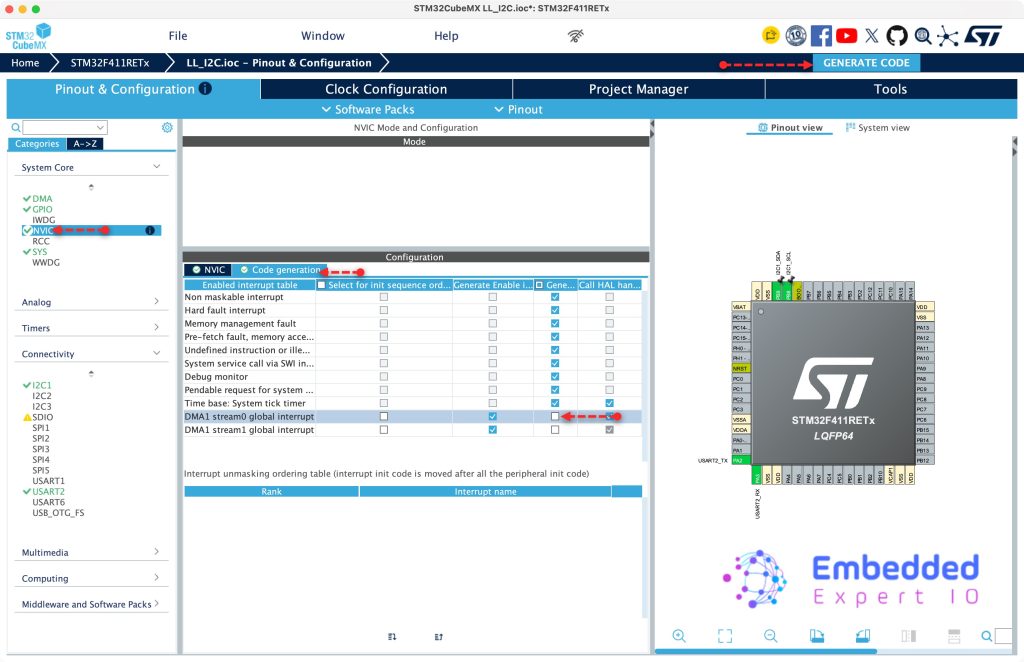Zoom in on the pinout view

click(679, 636)
